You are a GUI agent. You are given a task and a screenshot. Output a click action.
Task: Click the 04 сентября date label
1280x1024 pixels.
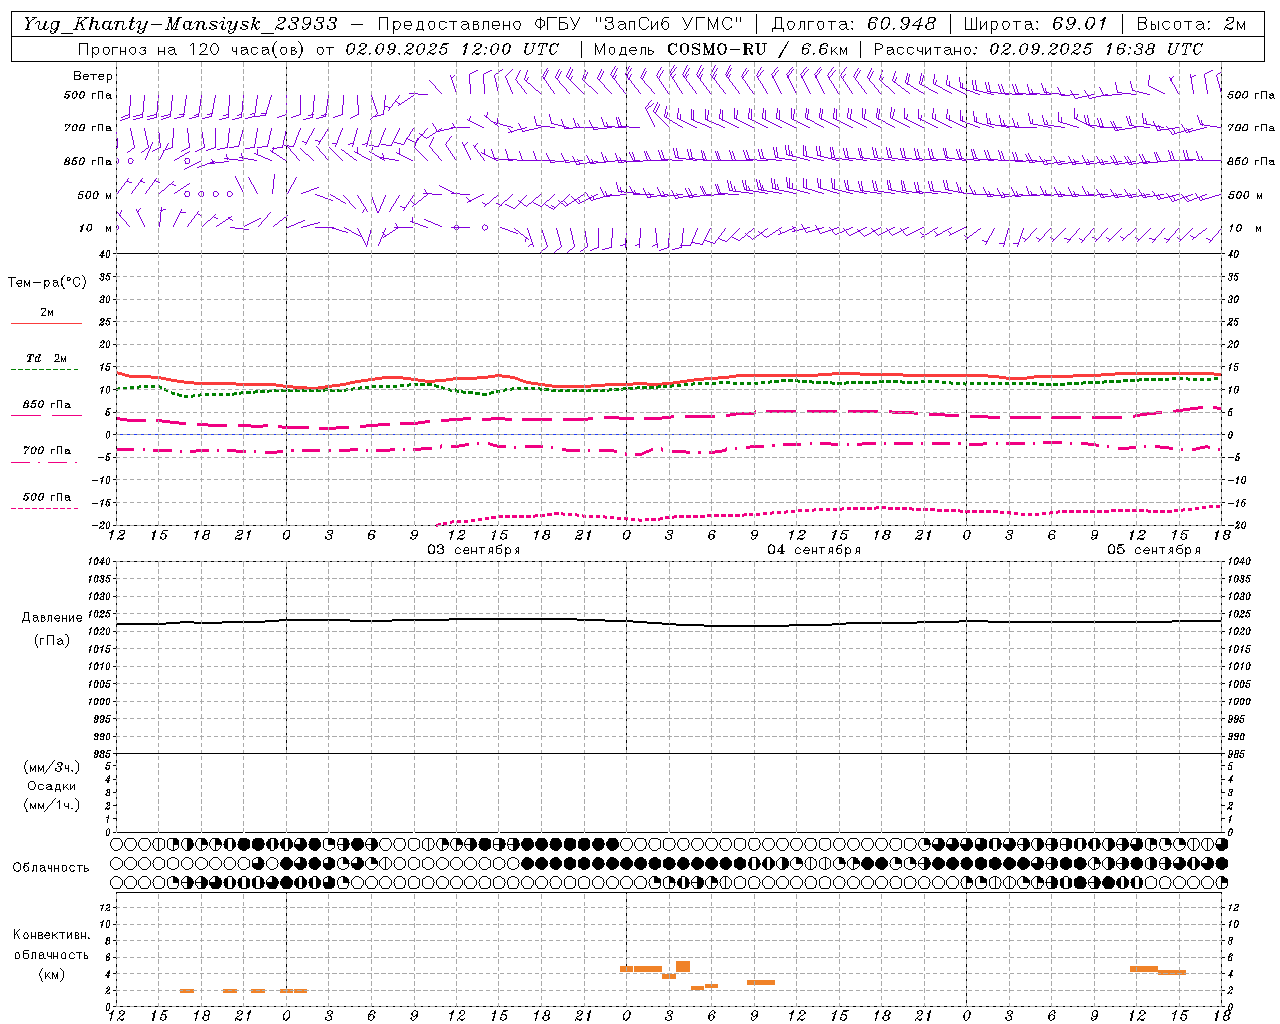(814, 550)
